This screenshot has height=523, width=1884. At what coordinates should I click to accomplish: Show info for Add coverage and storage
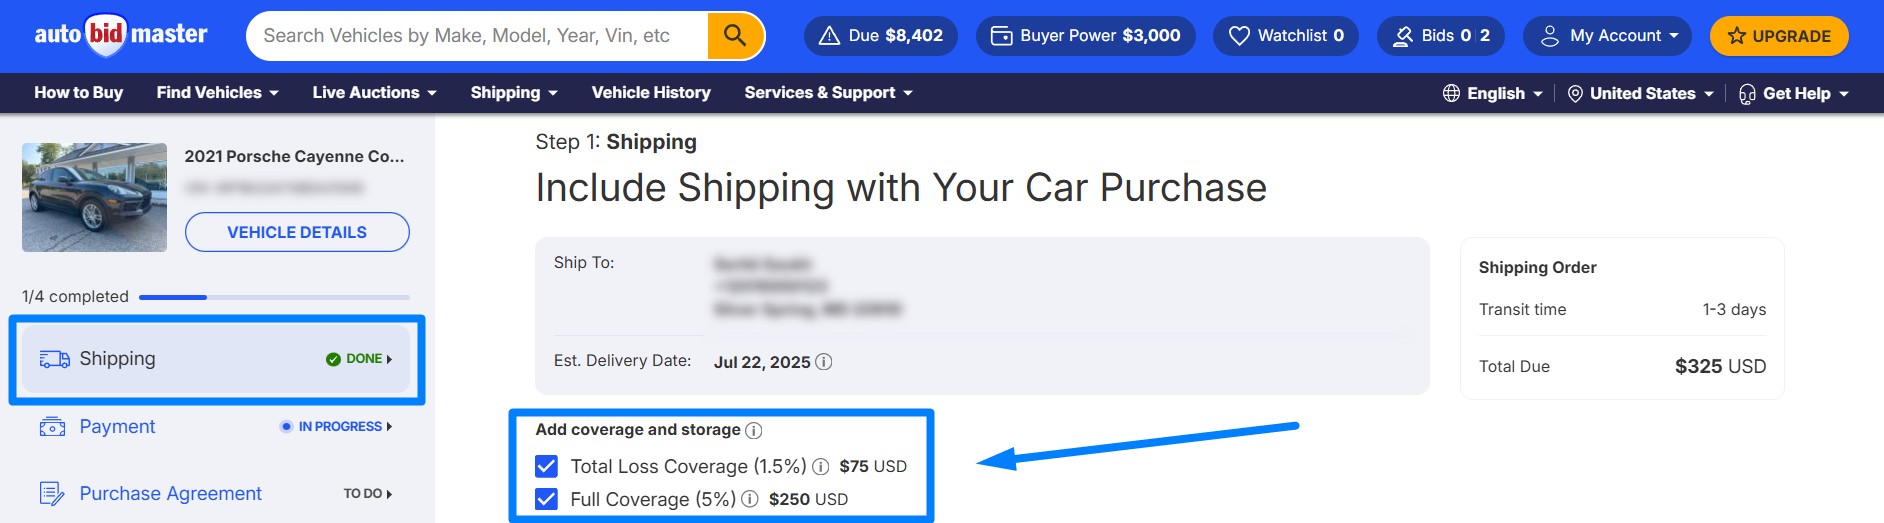click(754, 430)
